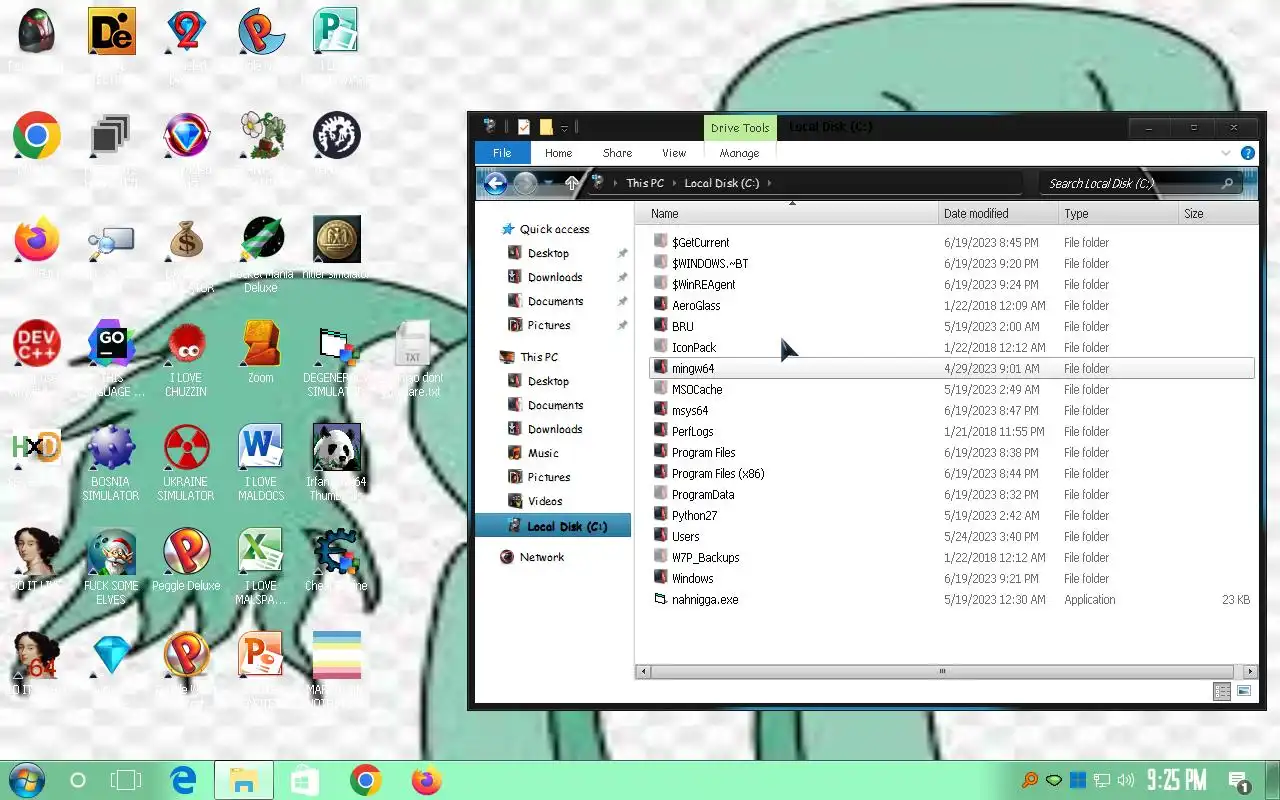Viewport: 1280px width, 800px height.
Task: Click the Properties icon in quick access toolbar
Action: [523, 127]
